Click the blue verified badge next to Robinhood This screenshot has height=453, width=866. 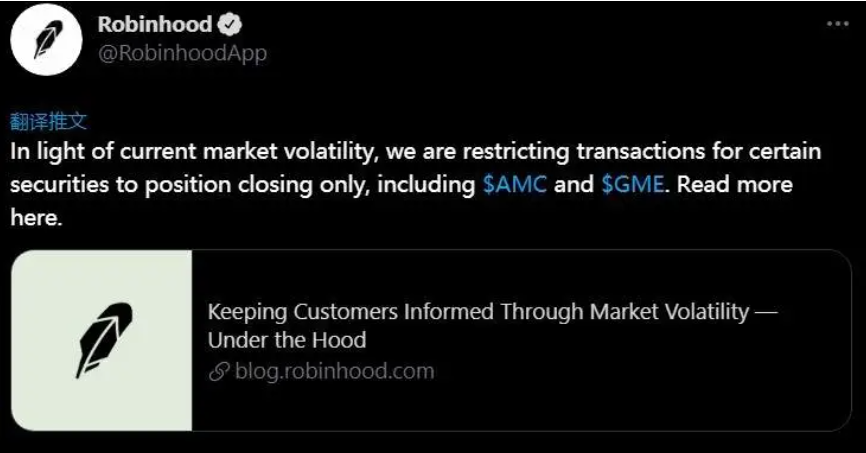point(229,24)
